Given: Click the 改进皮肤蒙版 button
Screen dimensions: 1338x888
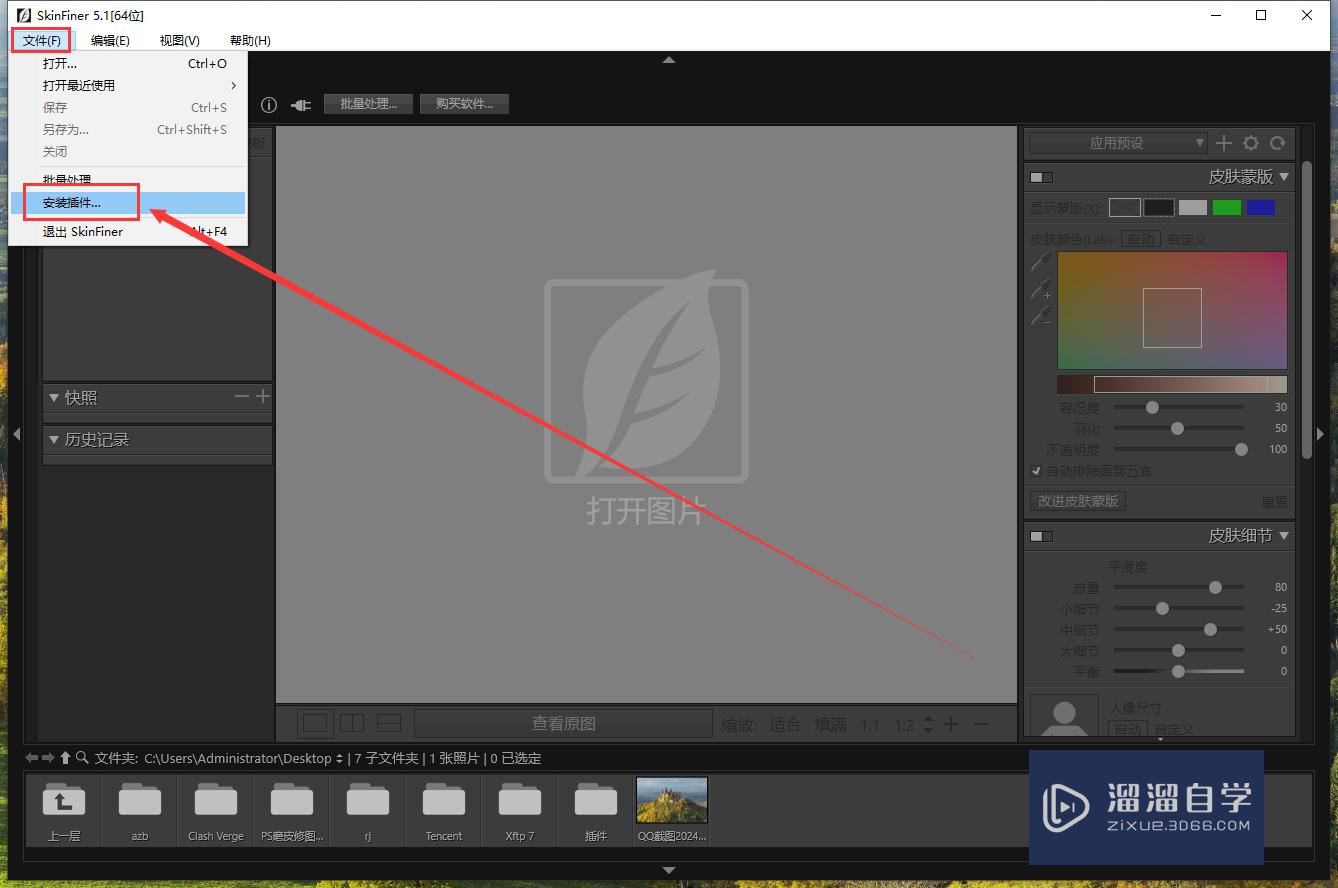Looking at the screenshot, I should (x=1078, y=501).
